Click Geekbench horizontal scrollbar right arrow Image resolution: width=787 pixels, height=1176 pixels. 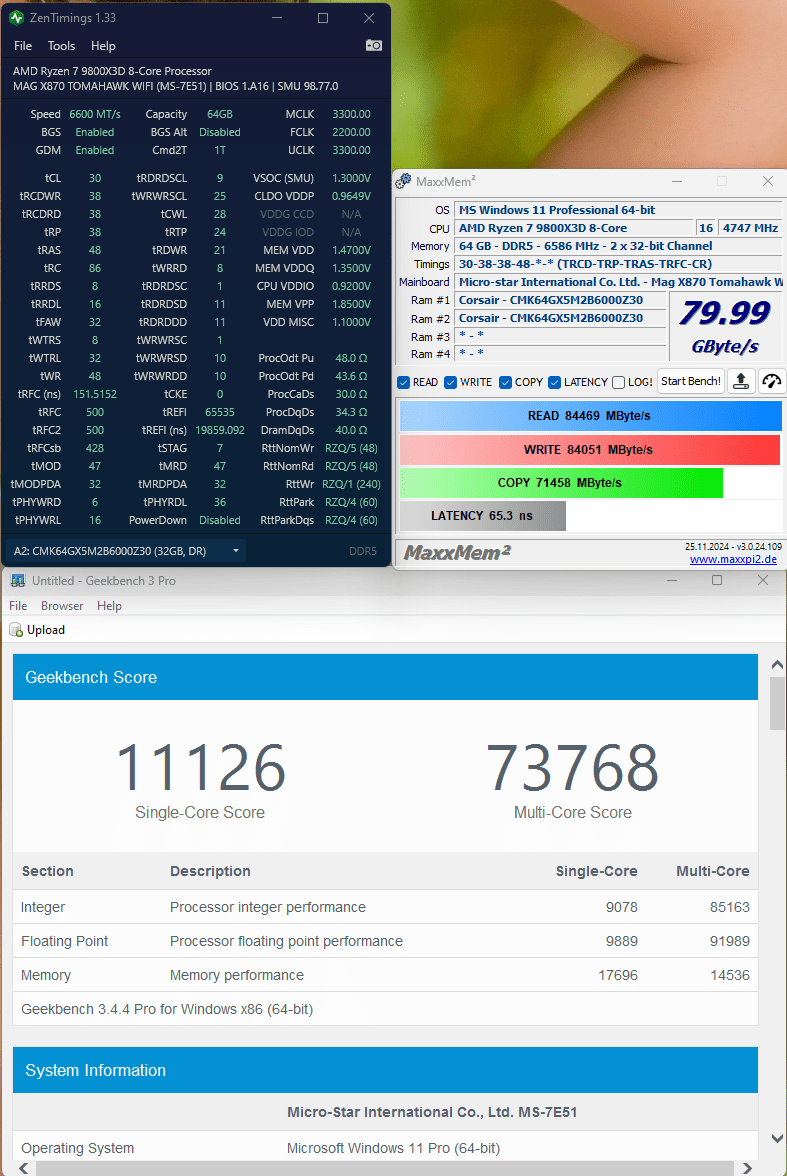pyautogui.click(x=746, y=1168)
